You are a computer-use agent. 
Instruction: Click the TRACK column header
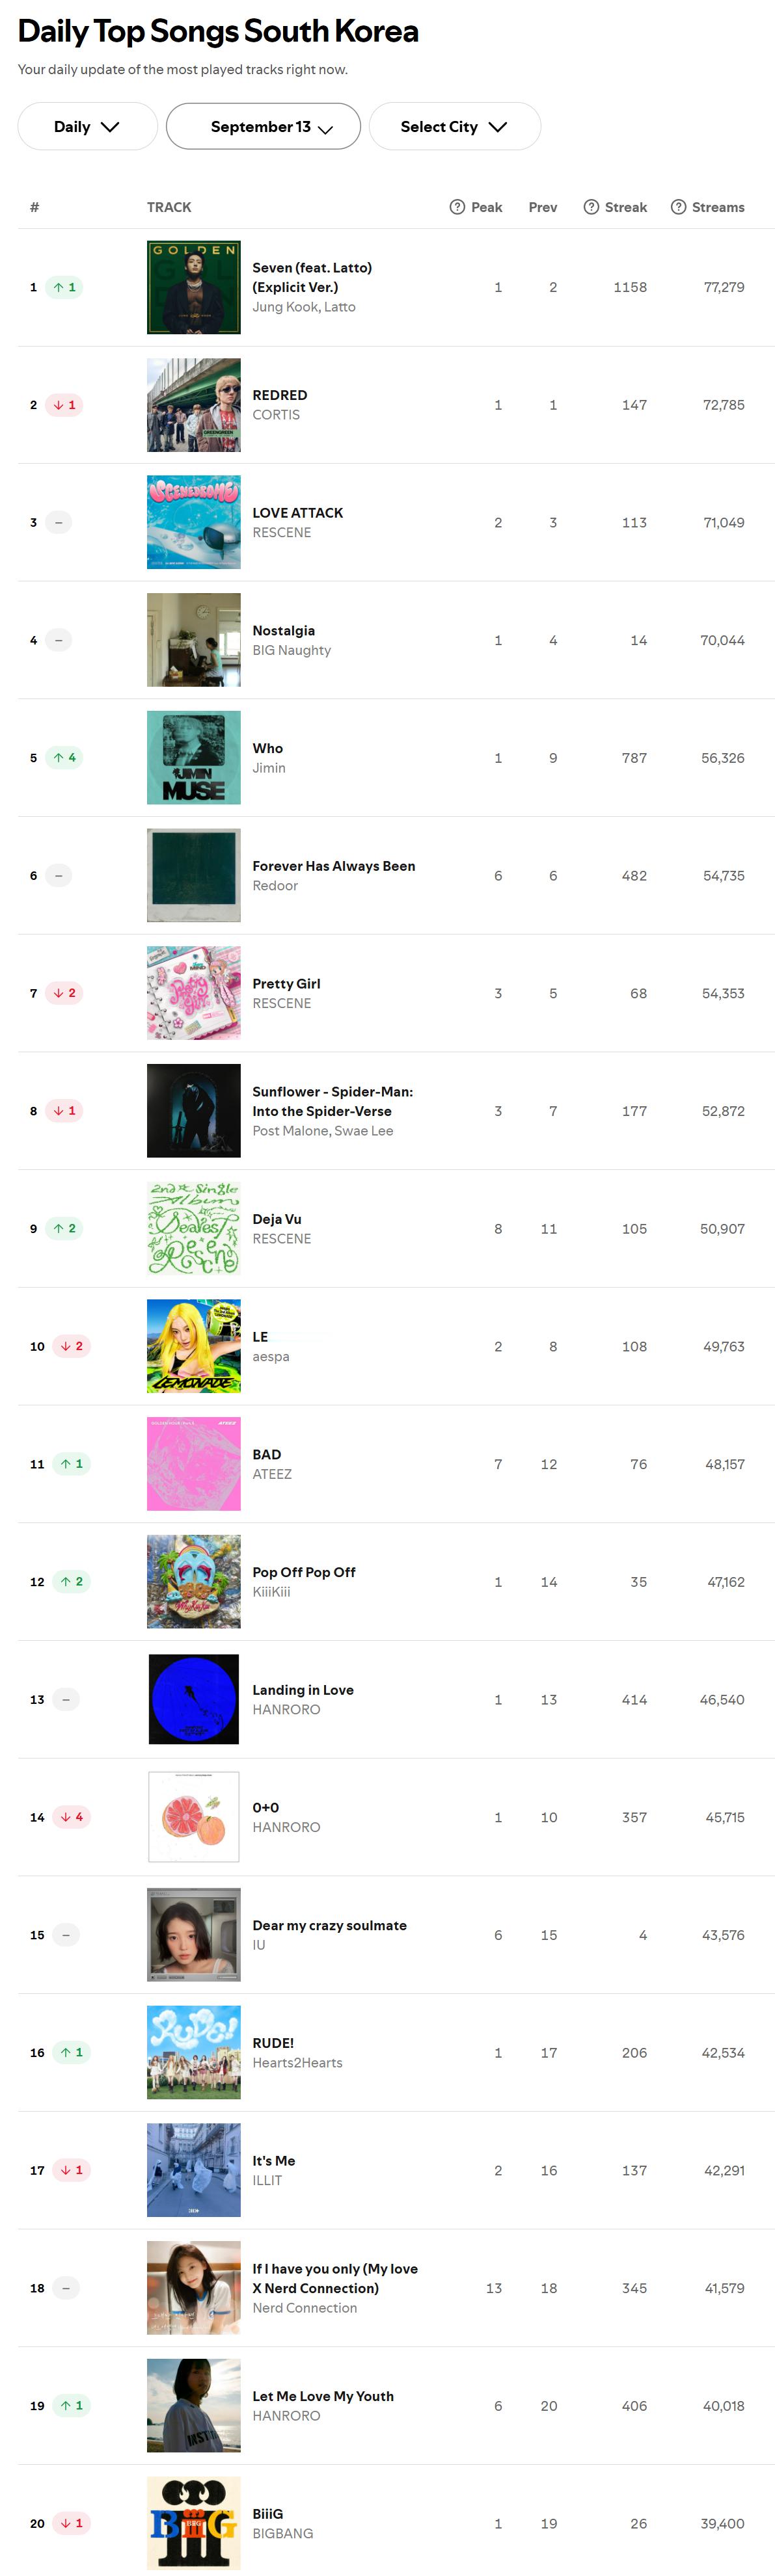(x=169, y=207)
